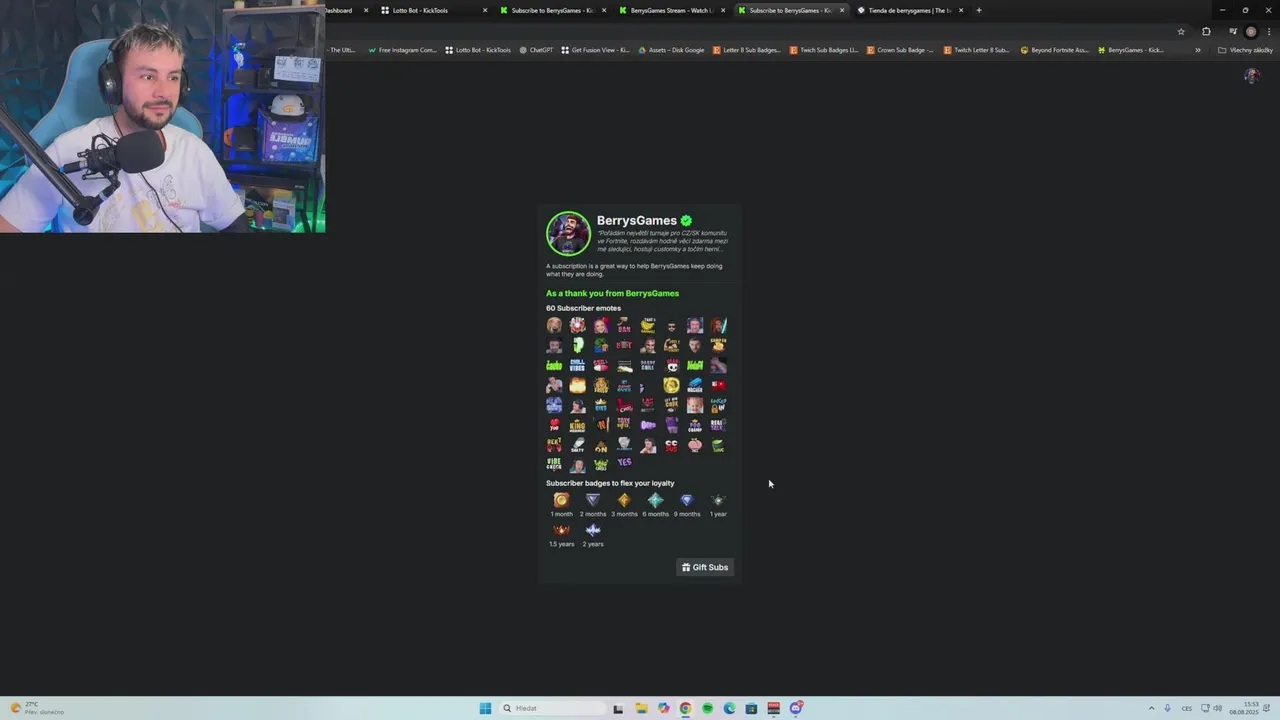This screenshot has height=720, width=1280.
Task: Open the weather widget on the taskbar
Action: click(x=36, y=708)
